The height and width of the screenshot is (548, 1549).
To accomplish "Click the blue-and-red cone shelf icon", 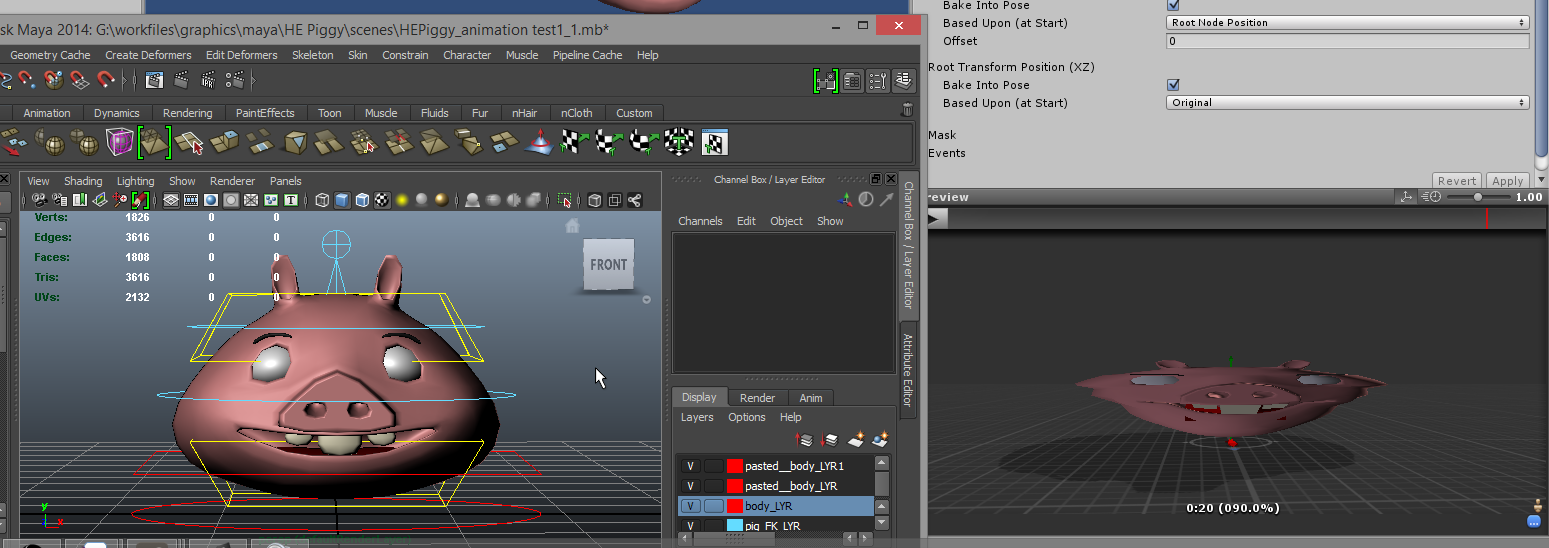I will [540, 143].
